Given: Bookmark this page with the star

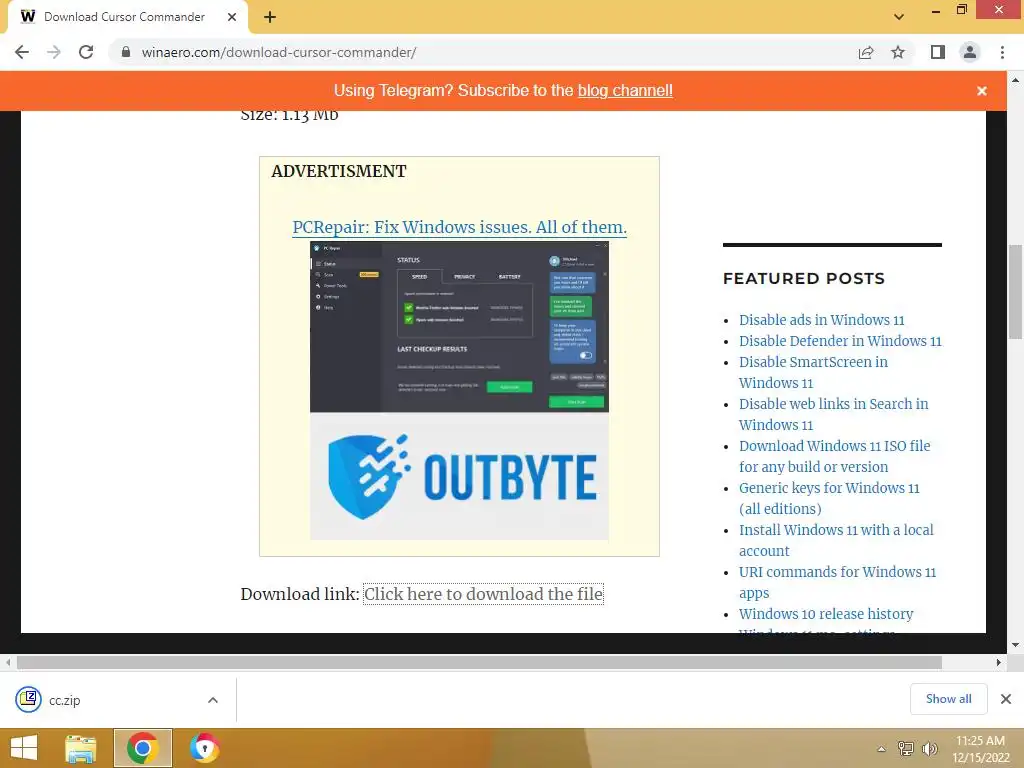Looking at the screenshot, I should 898,52.
